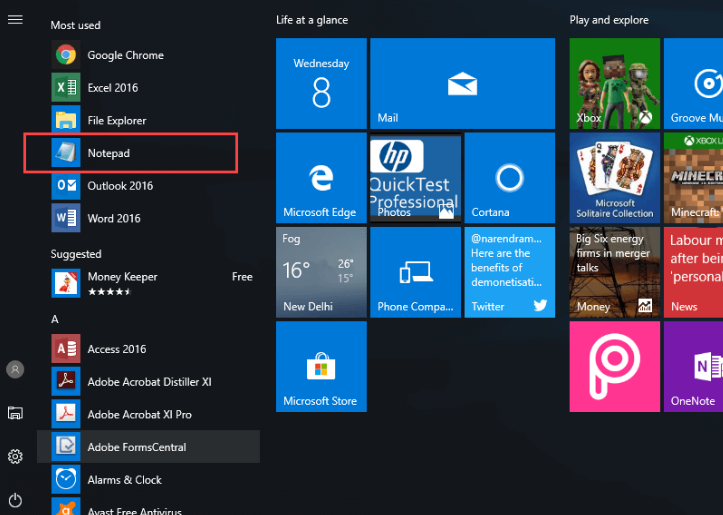The width and height of the screenshot is (723, 515).
Task: Open the OneNote tile
Action: tap(693, 367)
